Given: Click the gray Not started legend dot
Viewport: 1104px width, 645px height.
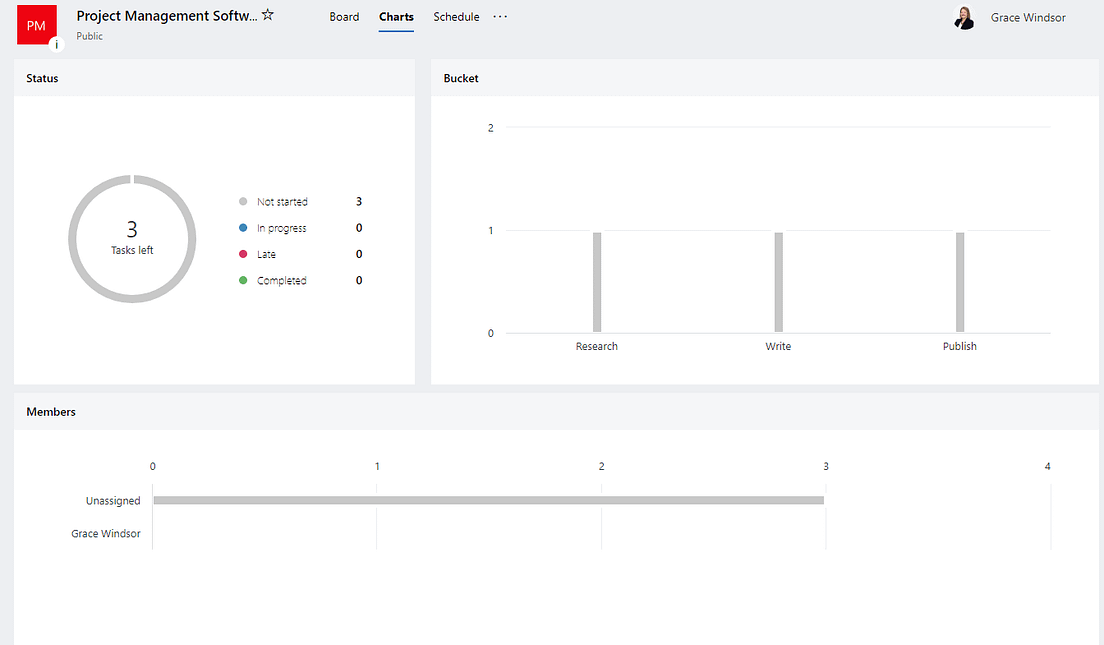Looking at the screenshot, I should pyautogui.click(x=243, y=201).
